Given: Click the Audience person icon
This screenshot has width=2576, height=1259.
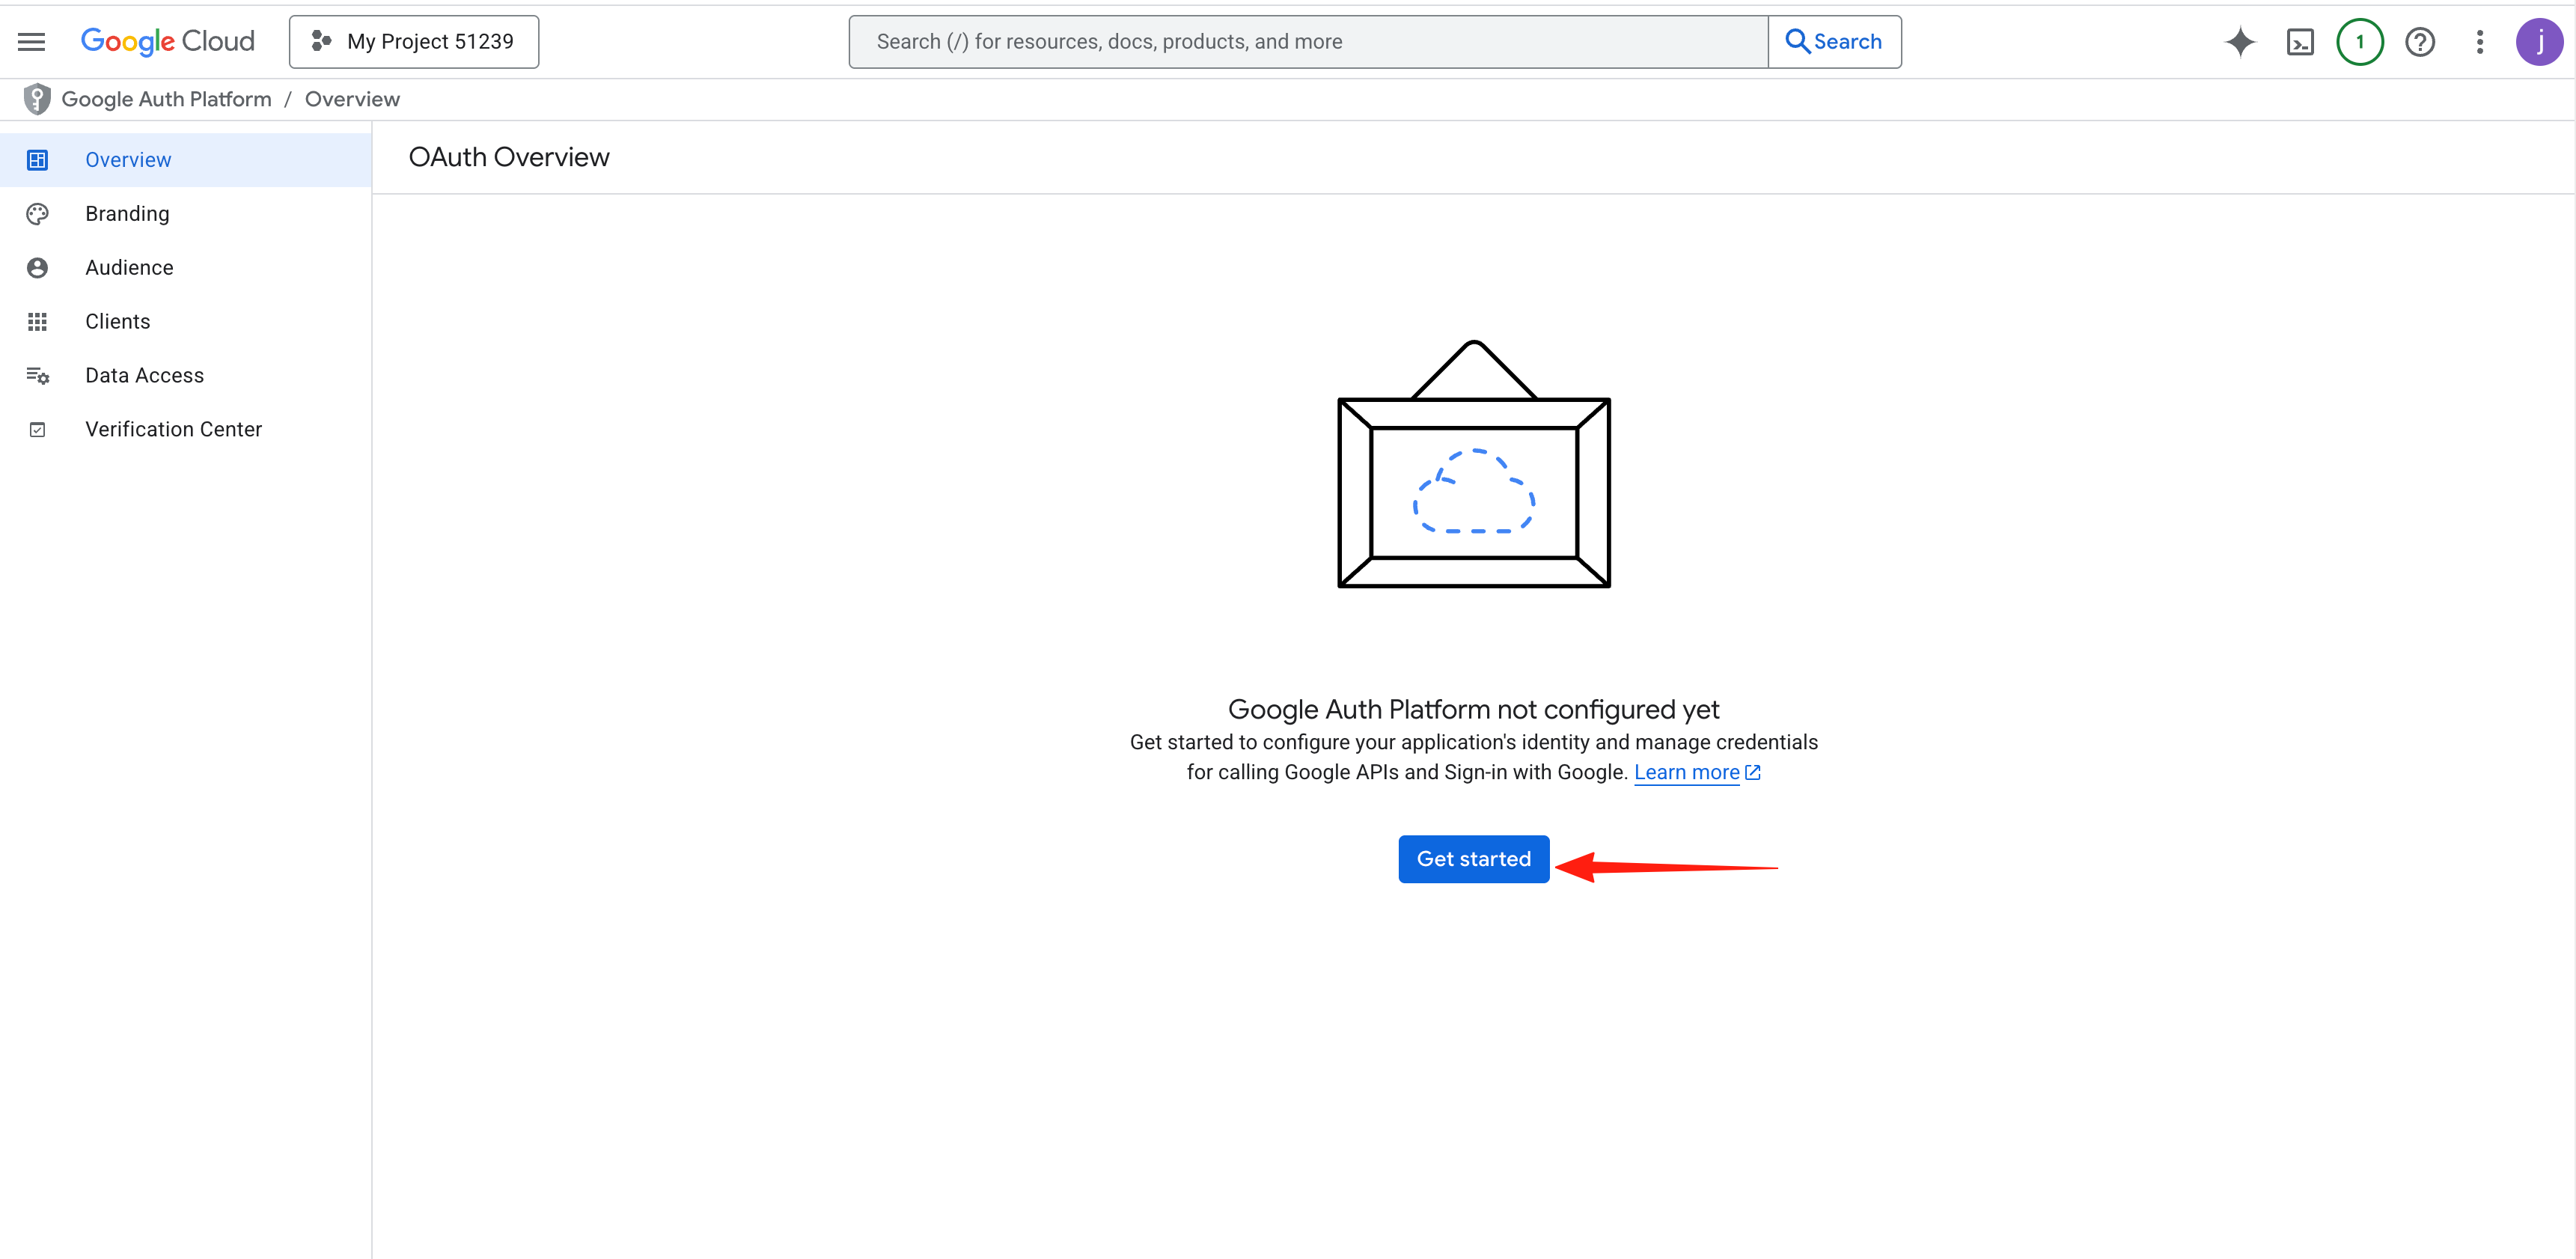Looking at the screenshot, I should pyautogui.click(x=37, y=268).
